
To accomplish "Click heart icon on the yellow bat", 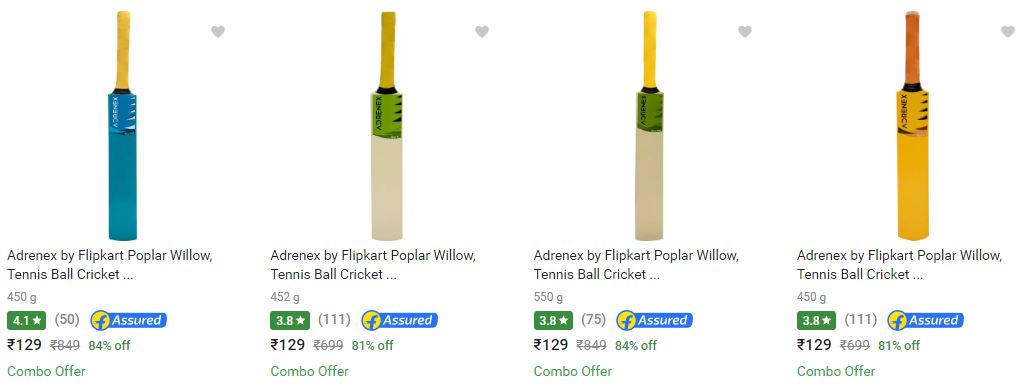I will 1008,31.
